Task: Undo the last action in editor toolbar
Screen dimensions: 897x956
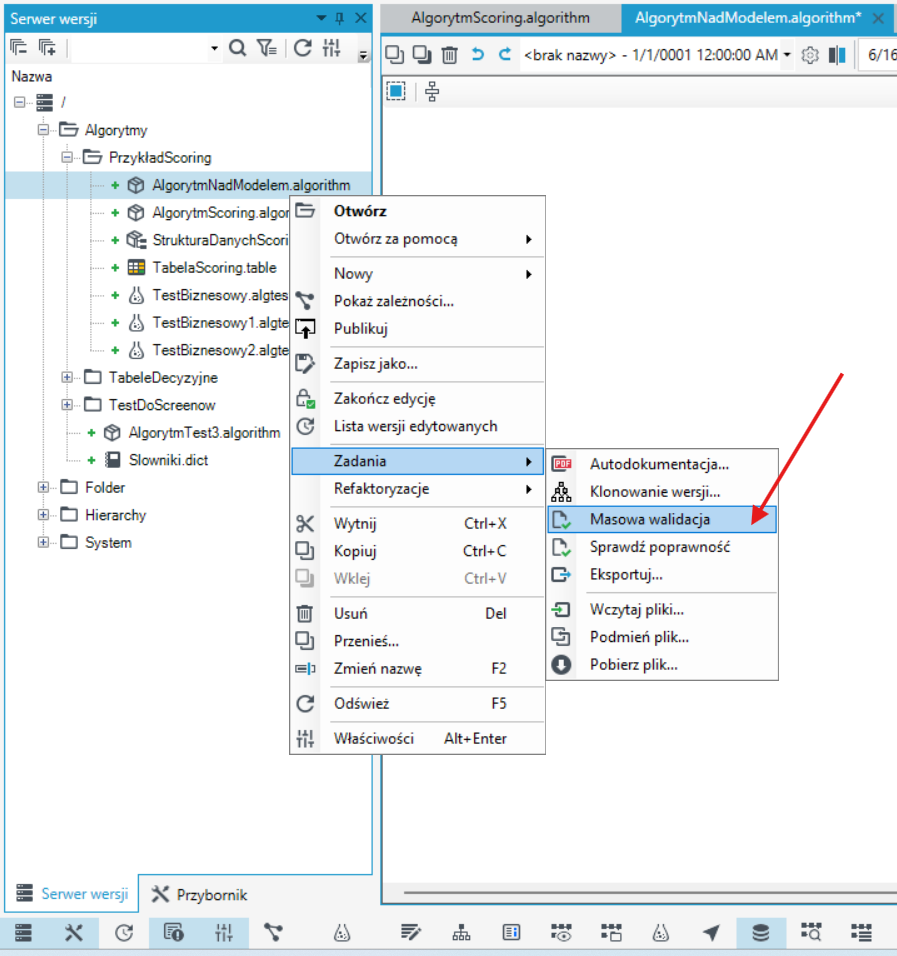Action: click(x=477, y=55)
